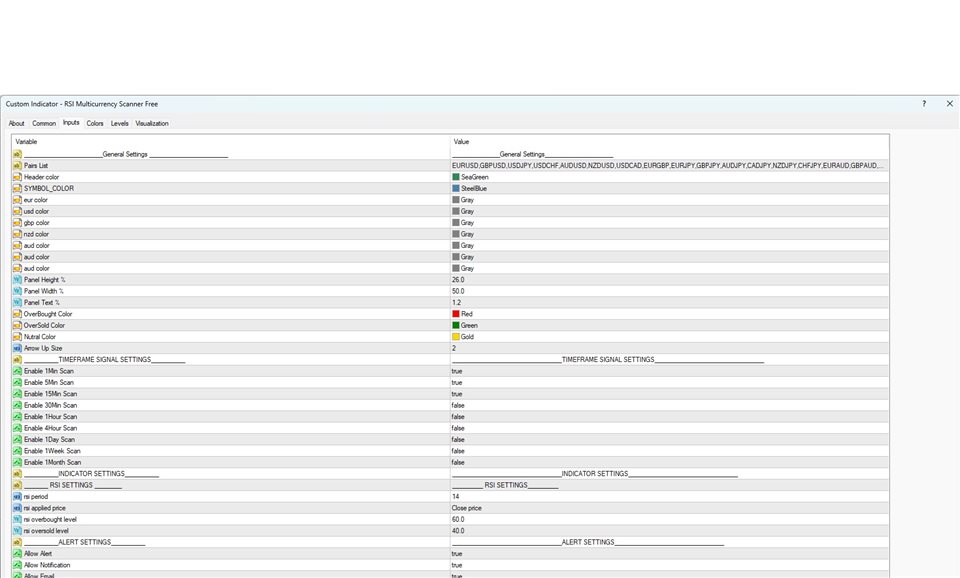Switch to the Visualization tab
The image size is (960, 578).
tap(152, 123)
